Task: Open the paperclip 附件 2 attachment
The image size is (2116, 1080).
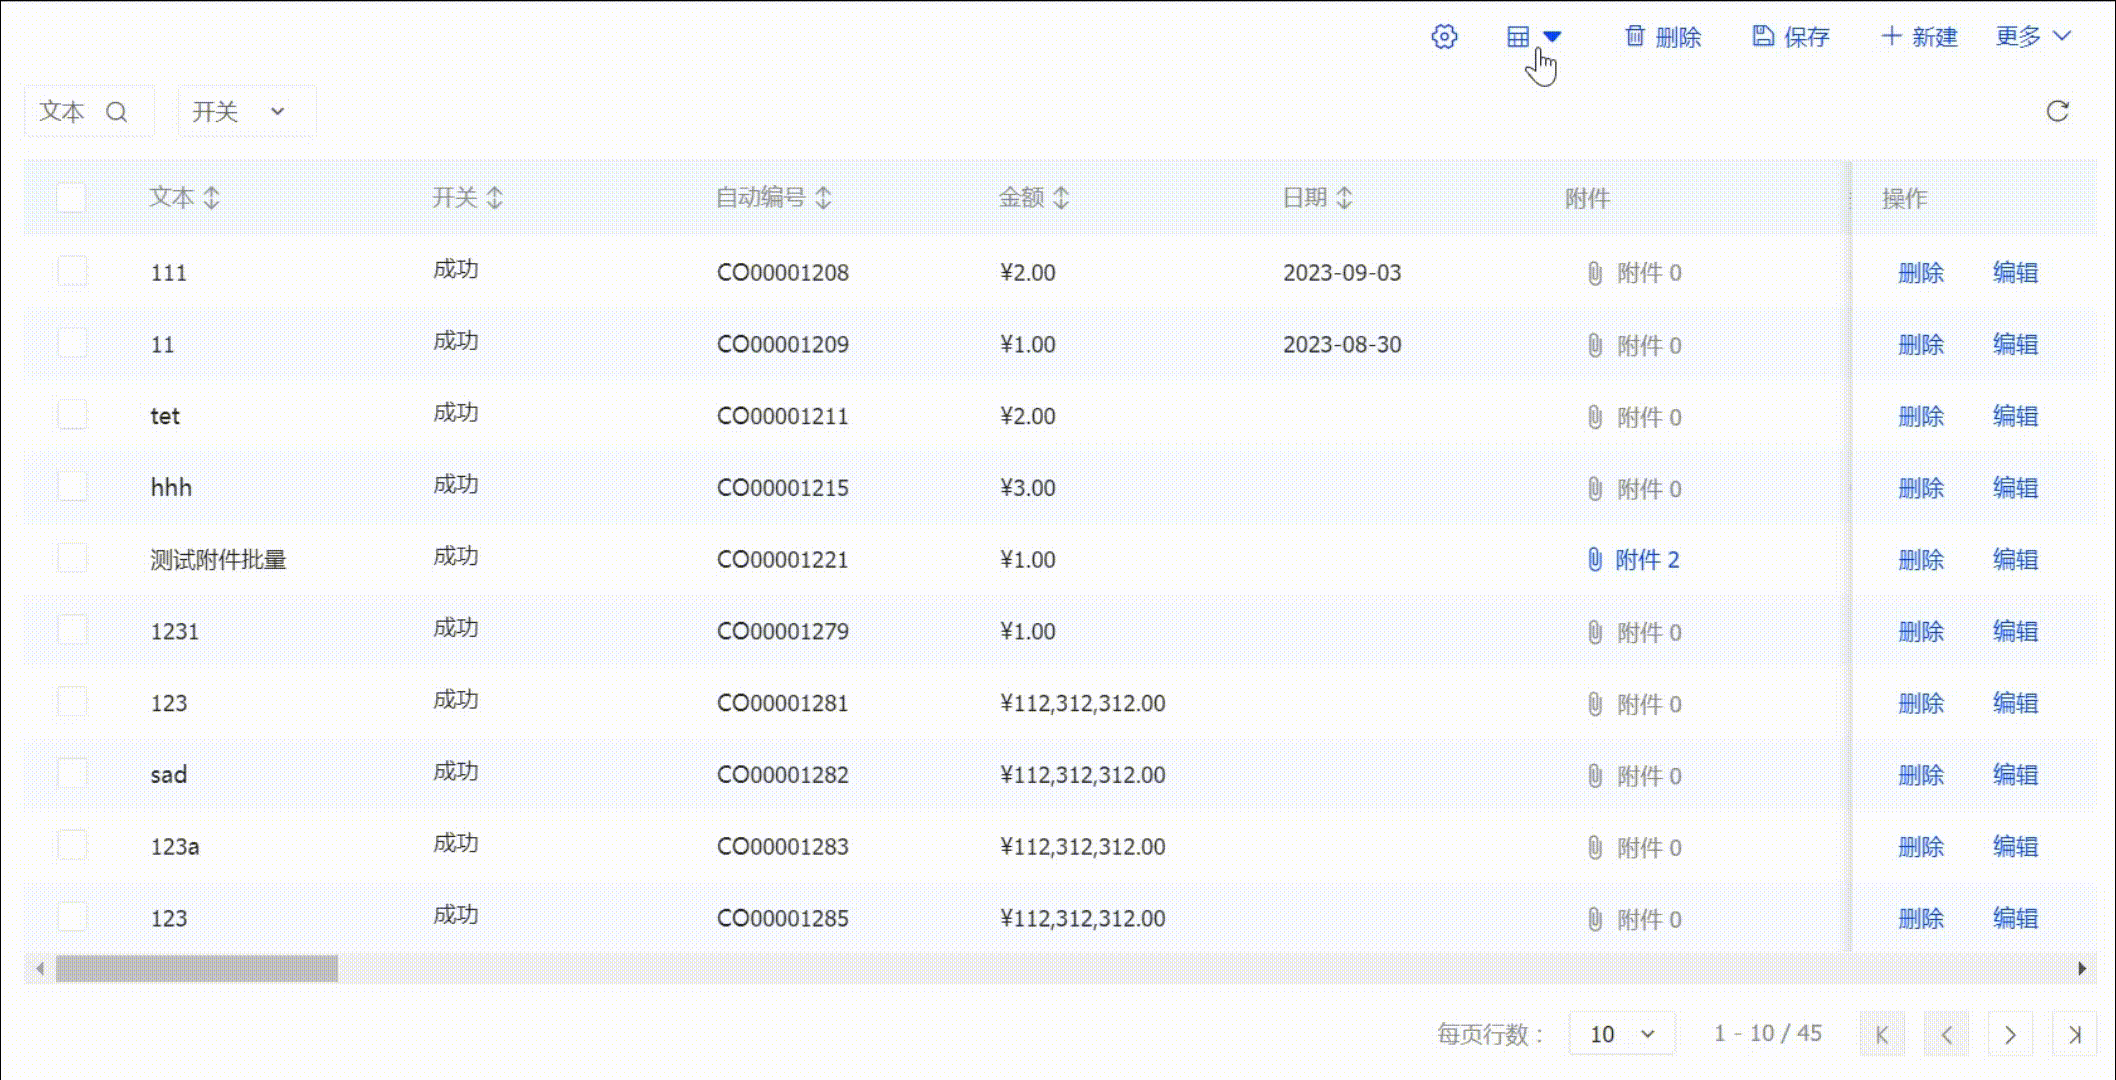Action: coord(1633,560)
